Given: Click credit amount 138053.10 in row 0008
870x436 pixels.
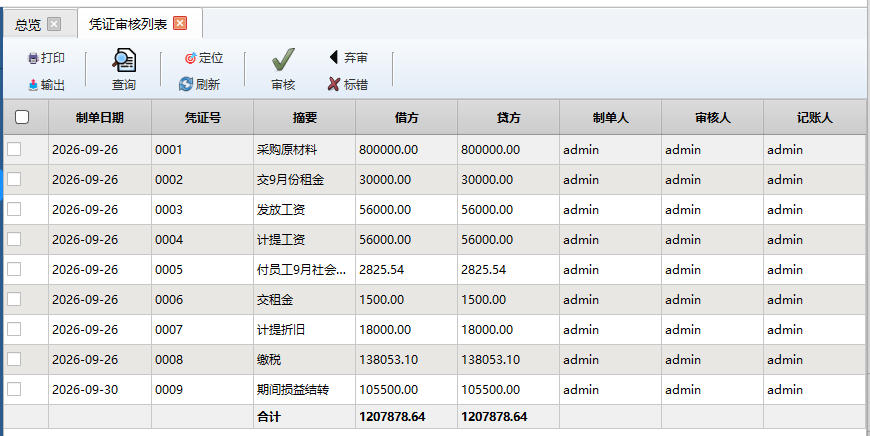Looking at the screenshot, I should click(509, 359).
